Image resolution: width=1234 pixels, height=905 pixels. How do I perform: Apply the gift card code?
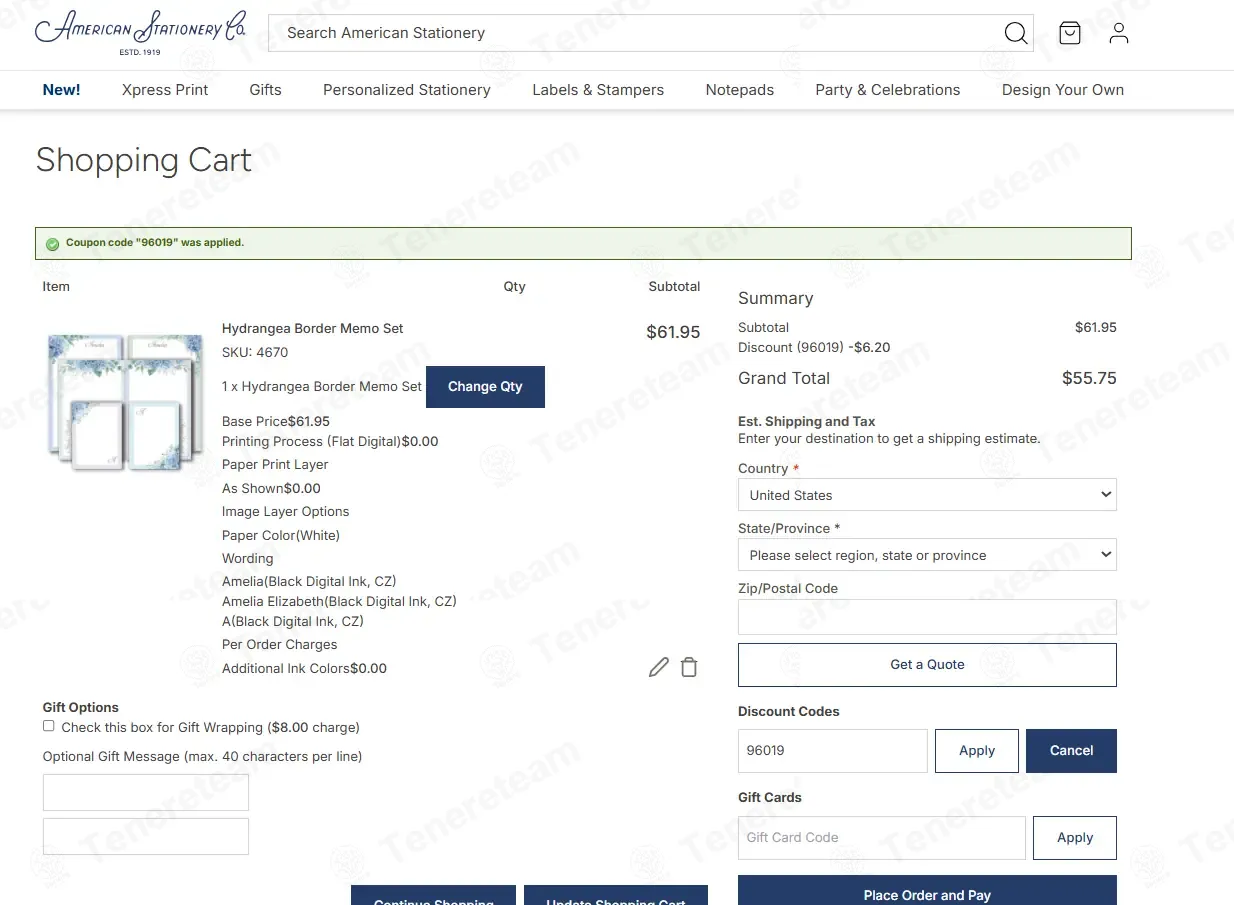coord(1075,838)
